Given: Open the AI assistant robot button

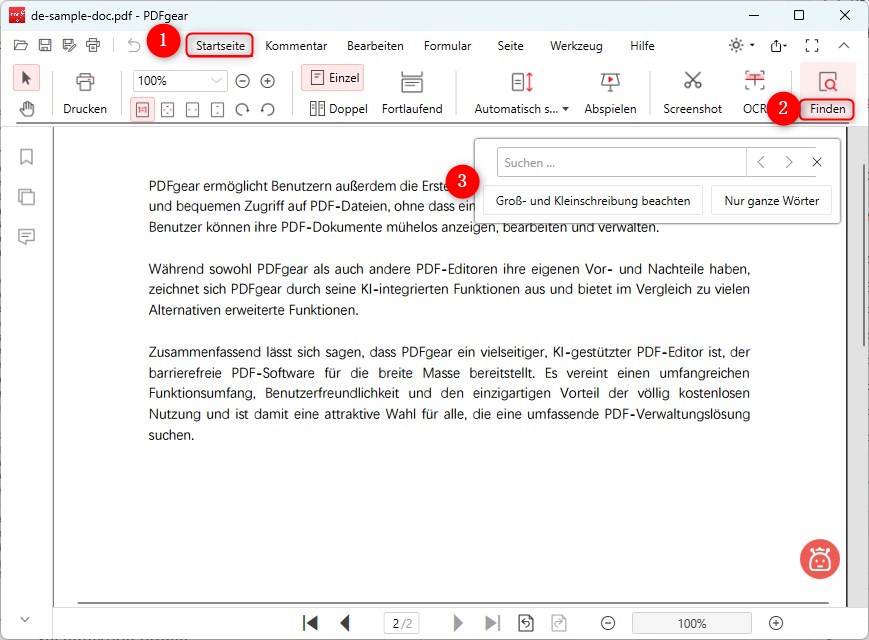Looking at the screenshot, I should pyautogui.click(x=820, y=559).
